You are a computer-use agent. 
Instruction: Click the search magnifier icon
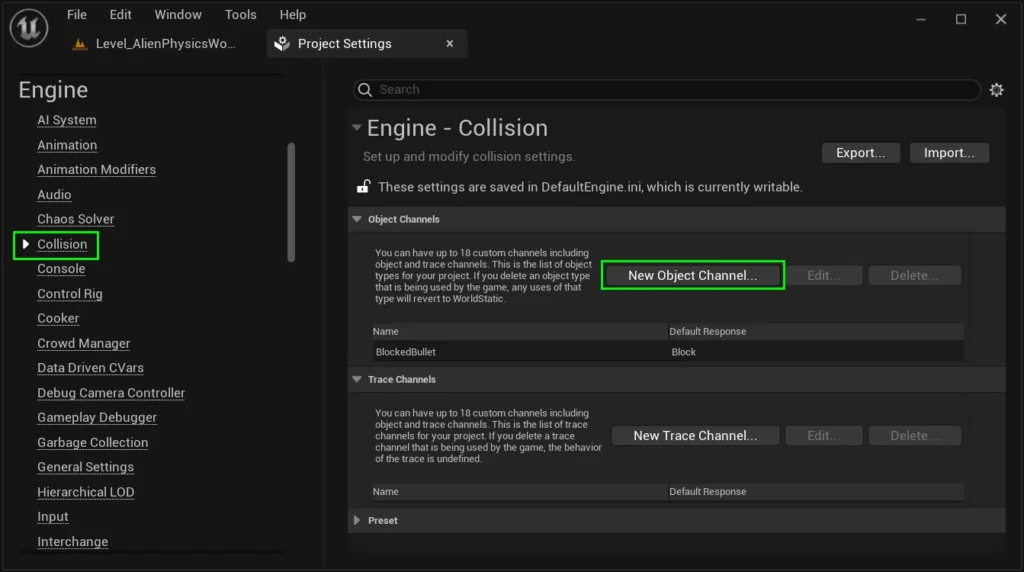pos(366,90)
